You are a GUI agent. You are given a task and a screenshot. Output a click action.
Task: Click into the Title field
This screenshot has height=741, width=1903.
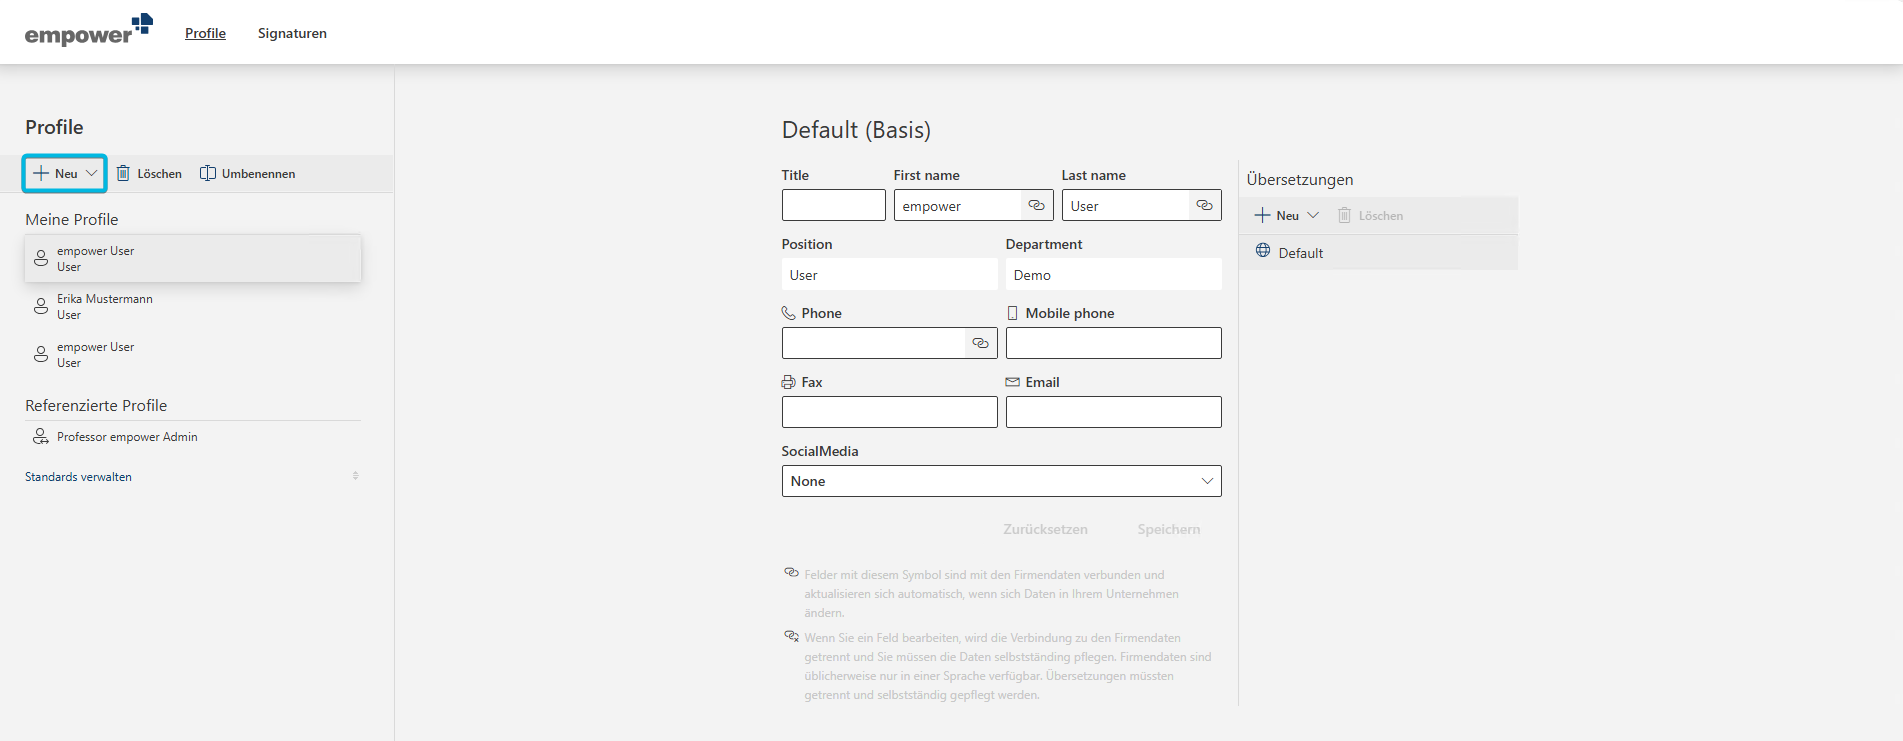(833, 205)
